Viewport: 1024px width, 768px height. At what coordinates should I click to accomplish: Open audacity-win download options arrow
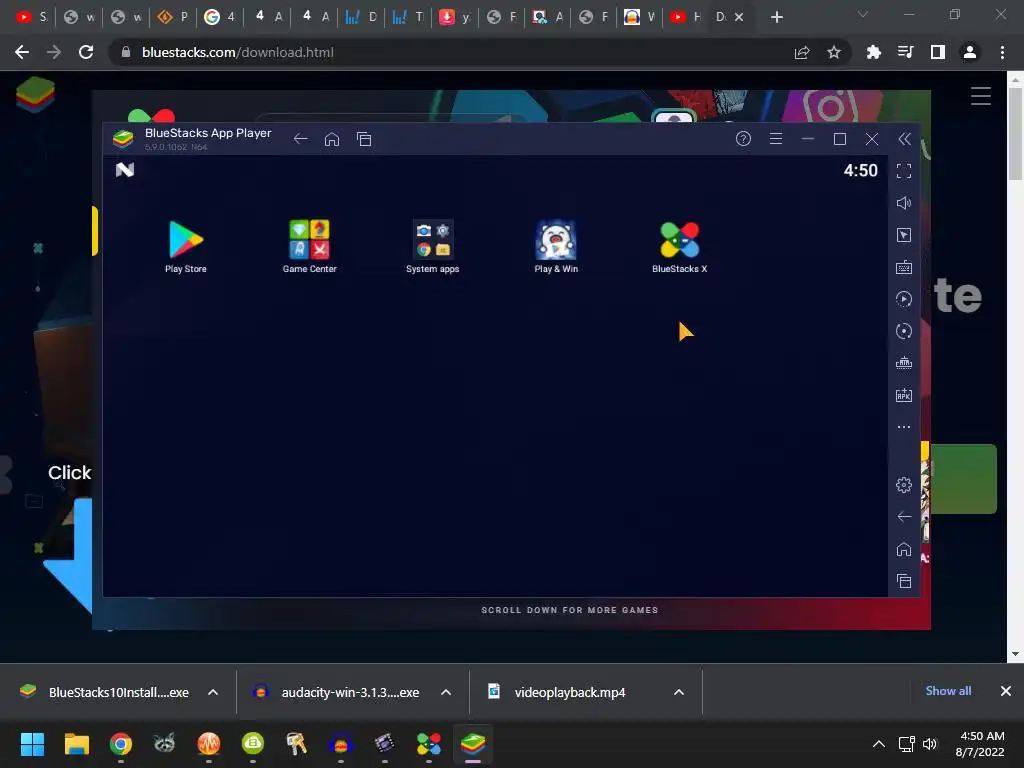point(446,692)
